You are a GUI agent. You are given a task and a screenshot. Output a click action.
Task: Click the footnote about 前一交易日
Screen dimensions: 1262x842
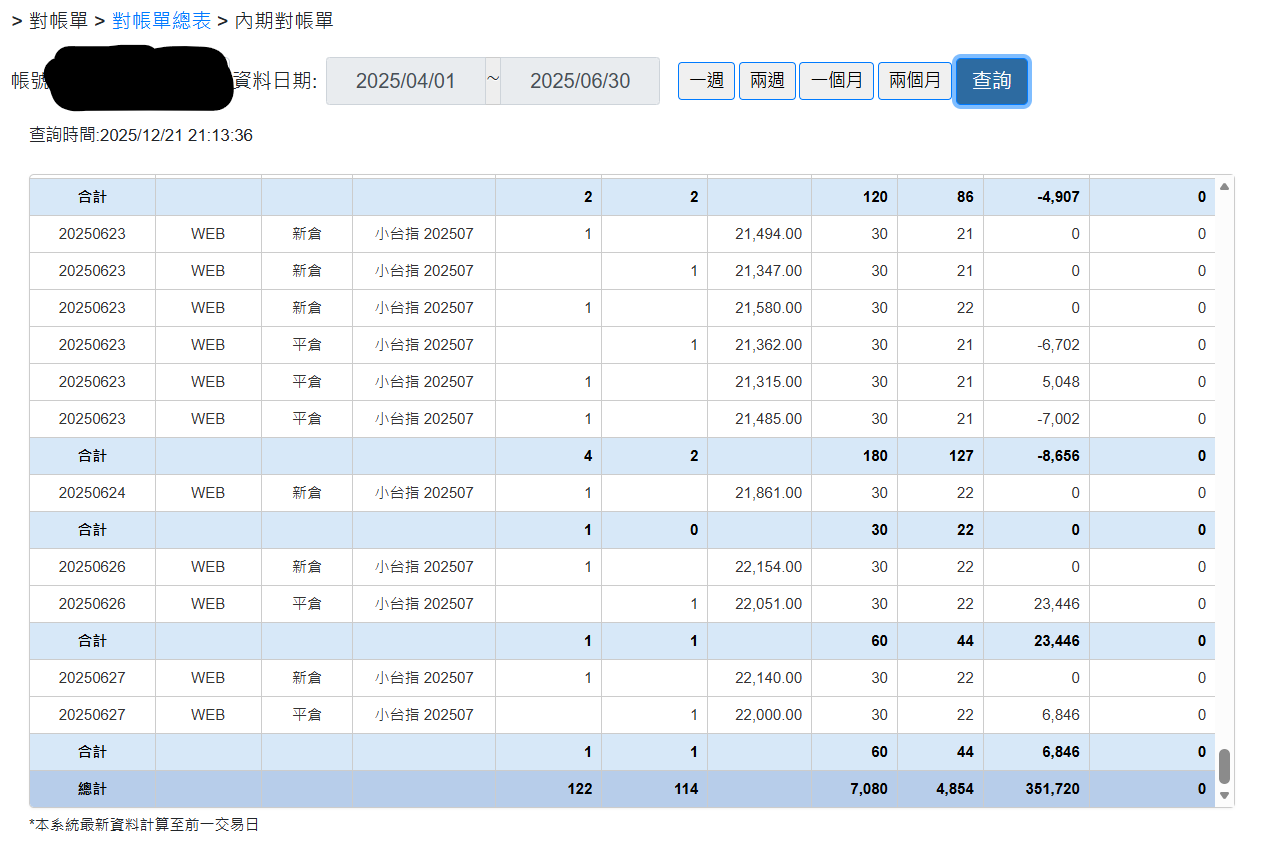coord(144,825)
